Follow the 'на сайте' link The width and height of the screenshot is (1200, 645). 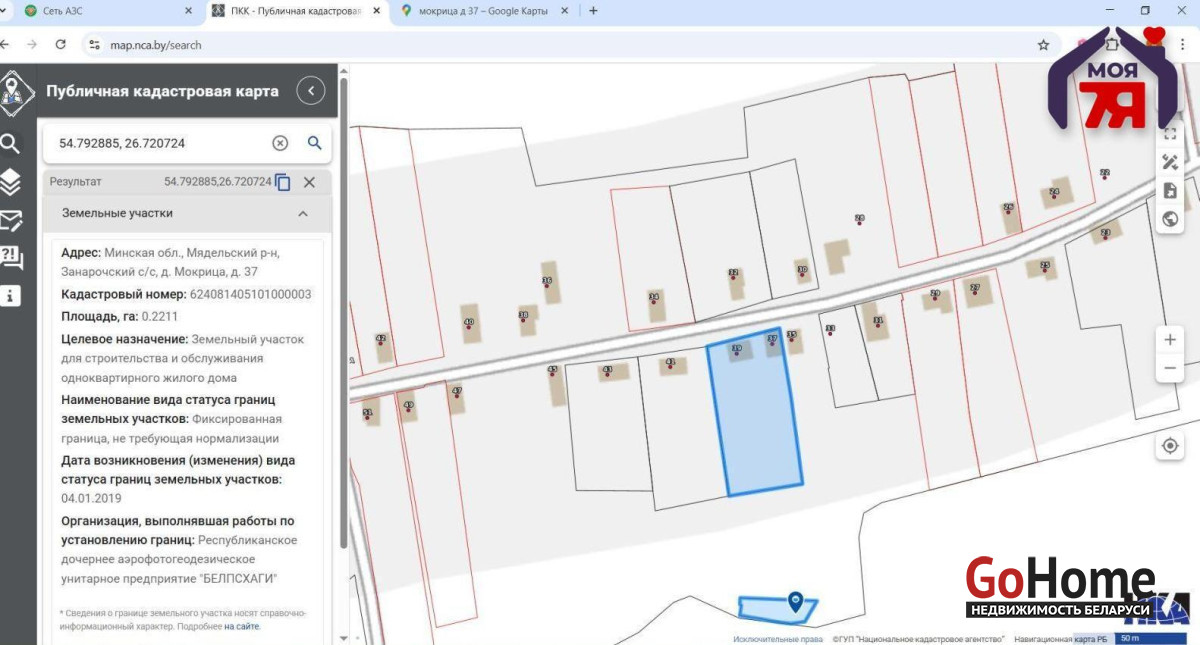241,626
